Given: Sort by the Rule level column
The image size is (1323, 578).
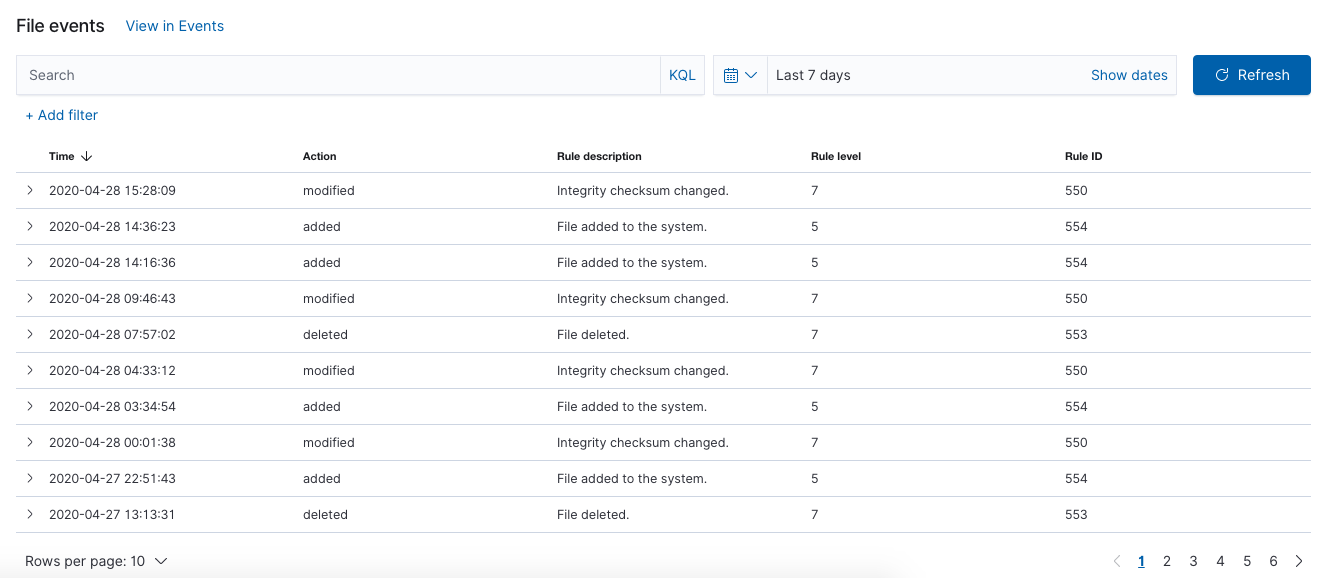Looking at the screenshot, I should pyautogui.click(x=836, y=156).
